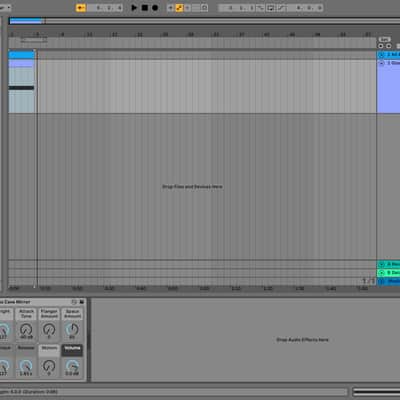Click the MIDI arrangement overdub plus button
The height and width of the screenshot is (400, 400).
click(170, 8)
